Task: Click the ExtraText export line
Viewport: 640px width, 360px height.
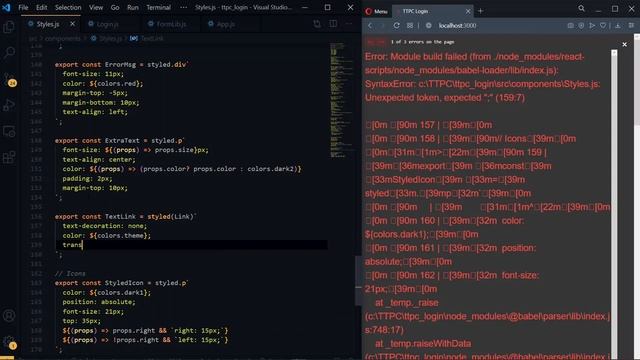Action: pyautogui.click(x=120, y=140)
